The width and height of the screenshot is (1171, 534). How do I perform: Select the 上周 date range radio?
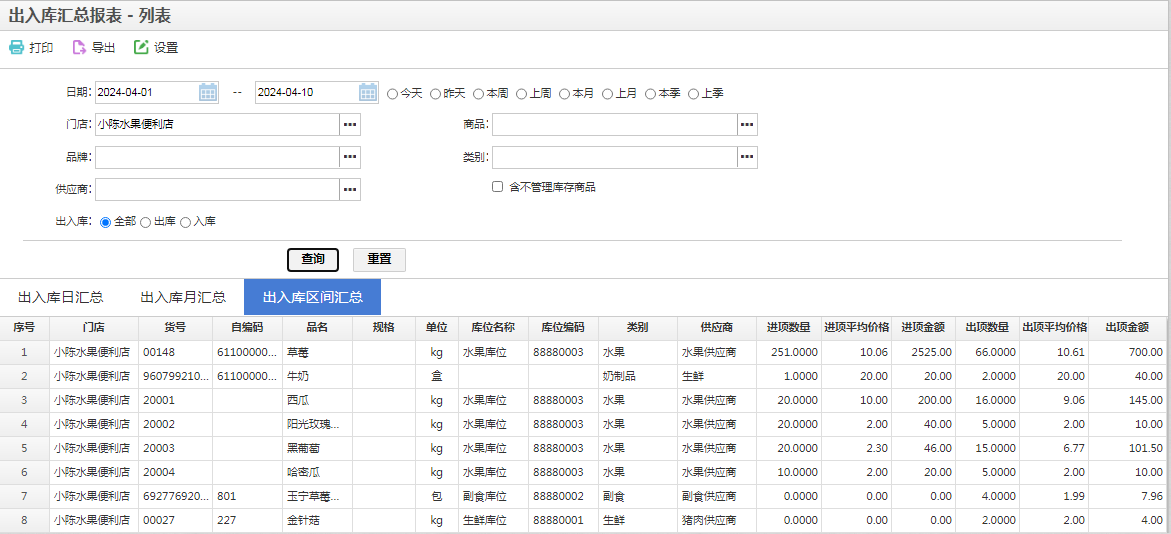[x=521, y=94]
